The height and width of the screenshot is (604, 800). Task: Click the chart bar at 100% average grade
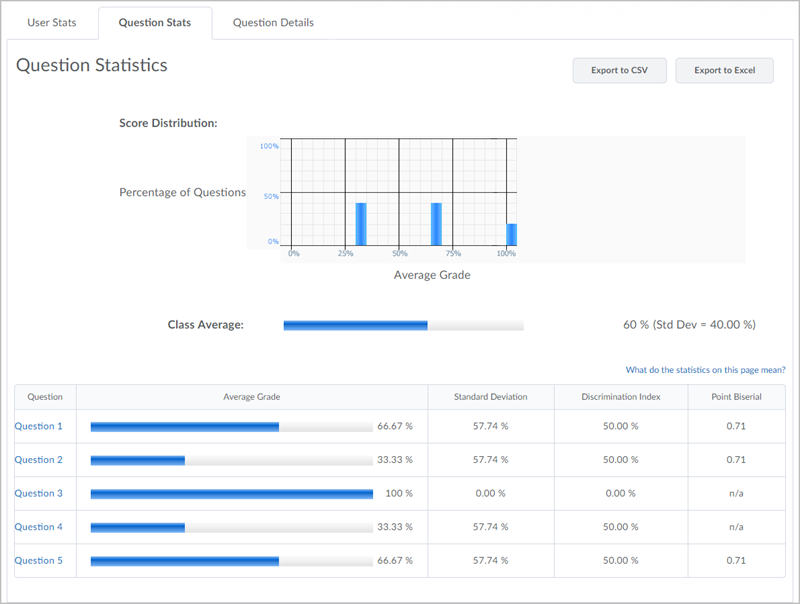pos(511,235)
